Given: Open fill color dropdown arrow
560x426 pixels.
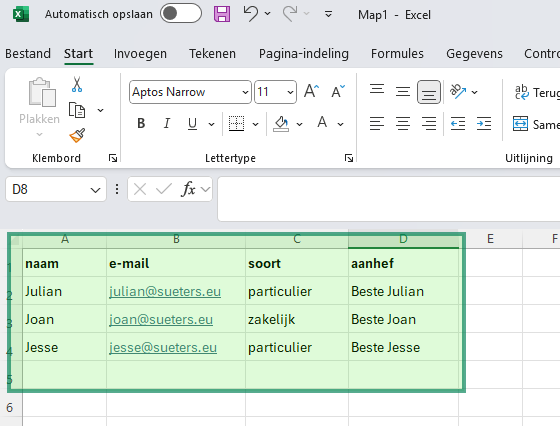Looking at the screenshot, I should click(299, 124).
